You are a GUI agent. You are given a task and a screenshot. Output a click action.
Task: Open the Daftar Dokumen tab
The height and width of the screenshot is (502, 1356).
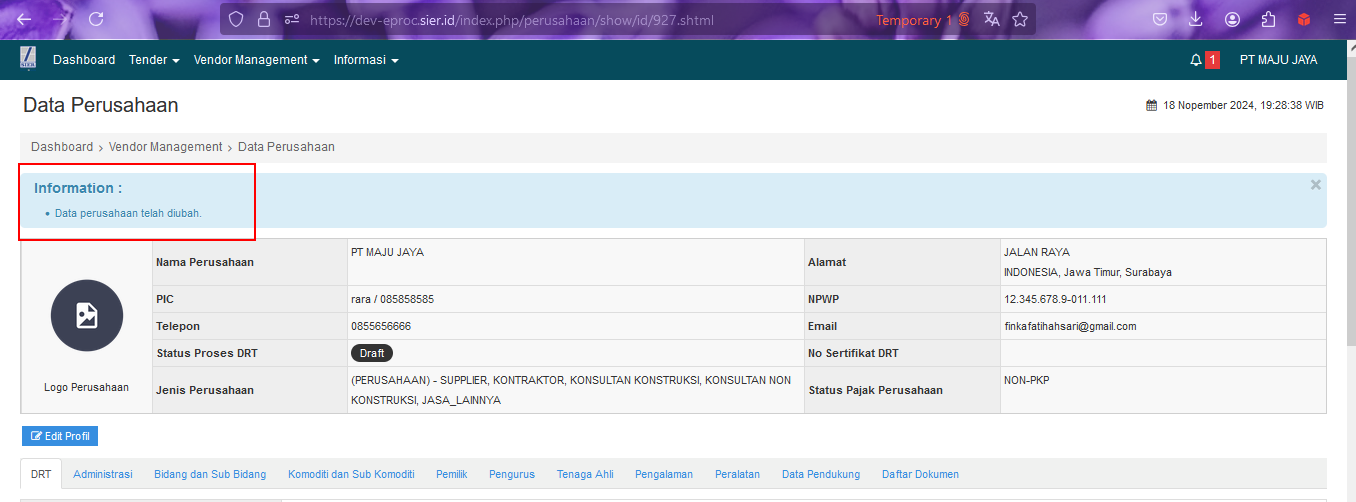tap(920, 475)
